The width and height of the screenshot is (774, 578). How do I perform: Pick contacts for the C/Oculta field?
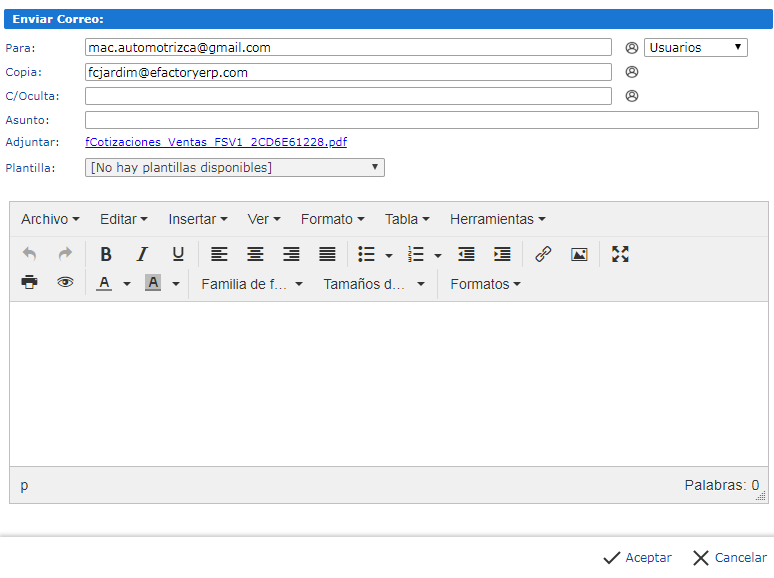tap(632, 96)
